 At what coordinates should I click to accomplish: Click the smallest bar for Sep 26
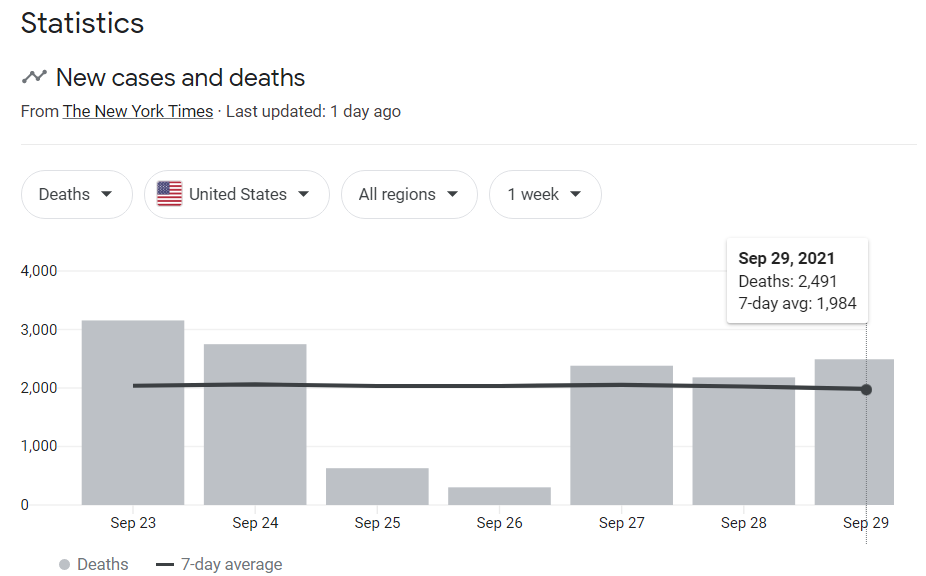499,496
